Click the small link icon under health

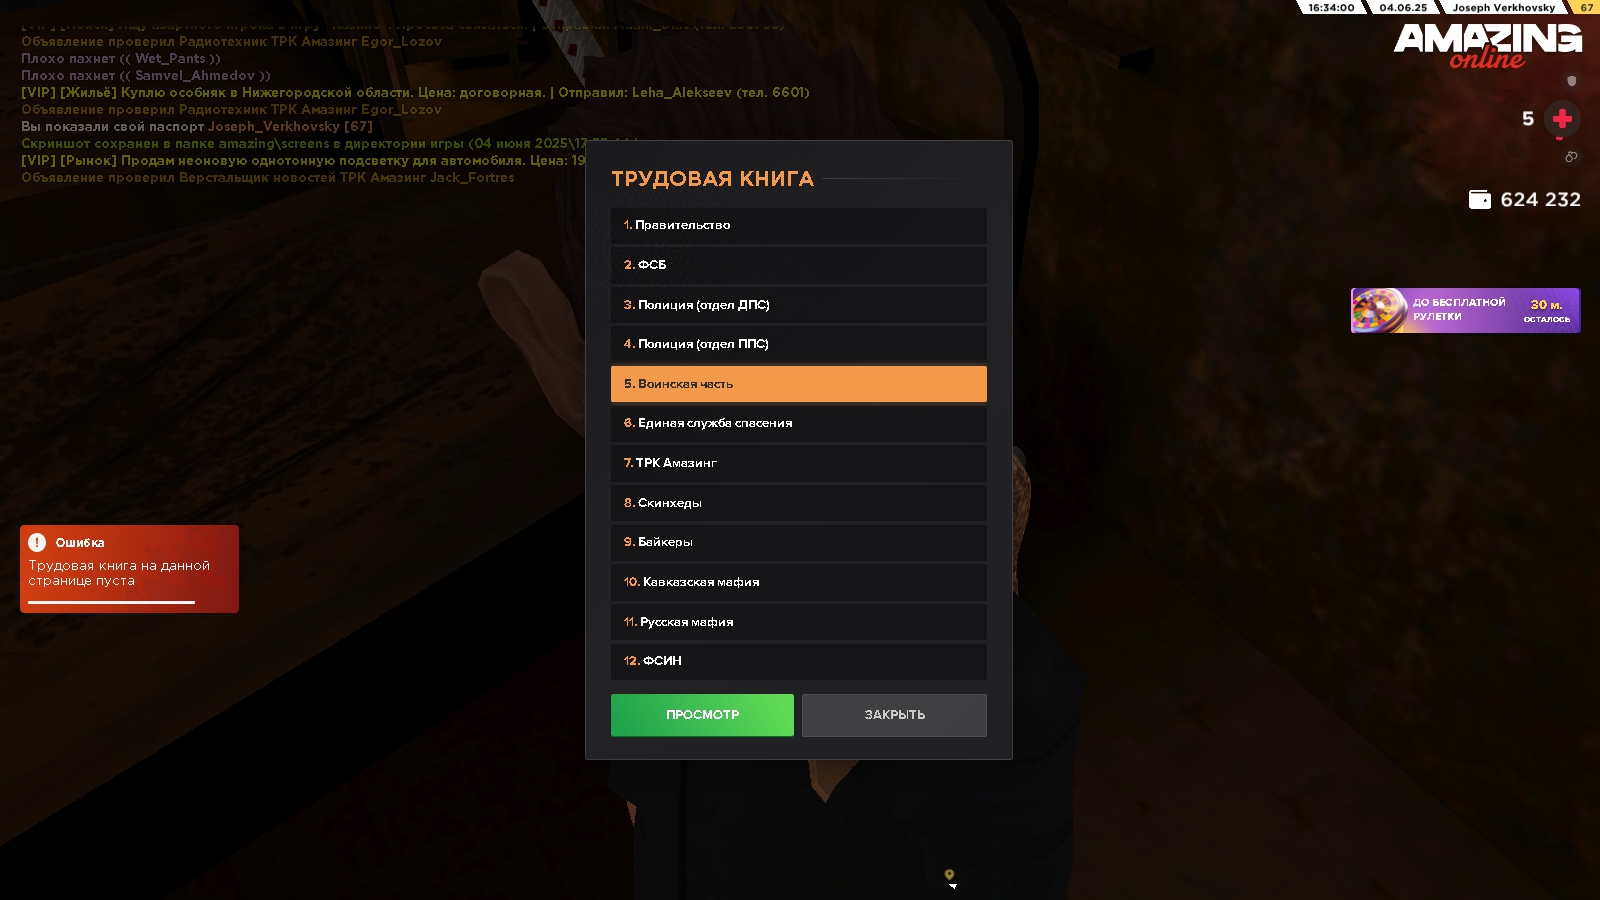[x=1571, y=157]
